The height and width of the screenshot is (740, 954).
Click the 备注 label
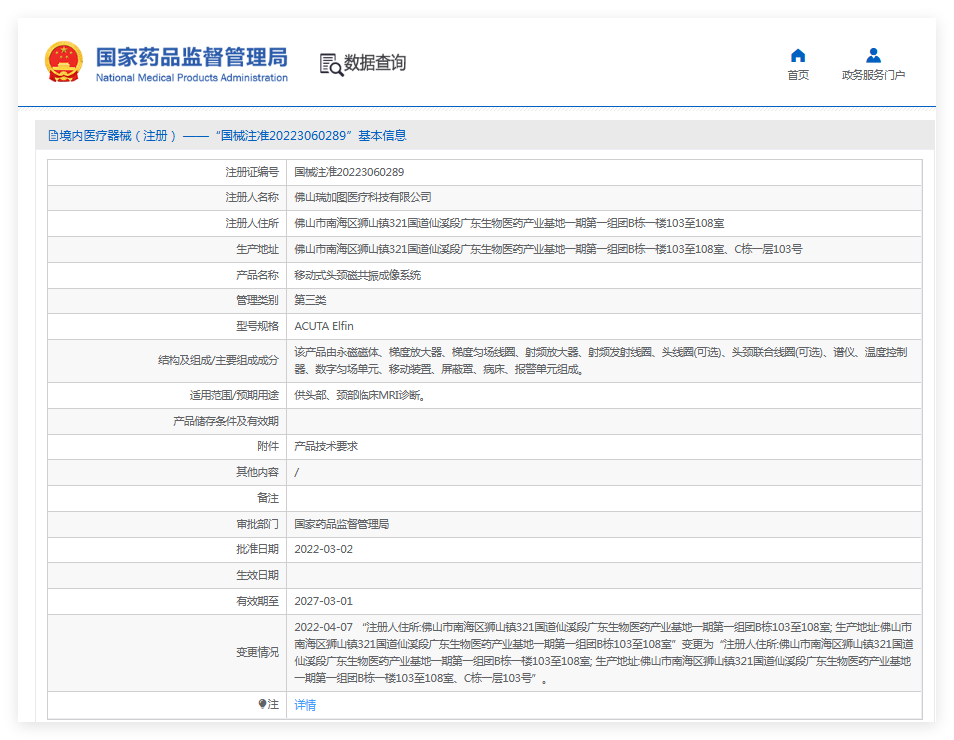[268, 498]
